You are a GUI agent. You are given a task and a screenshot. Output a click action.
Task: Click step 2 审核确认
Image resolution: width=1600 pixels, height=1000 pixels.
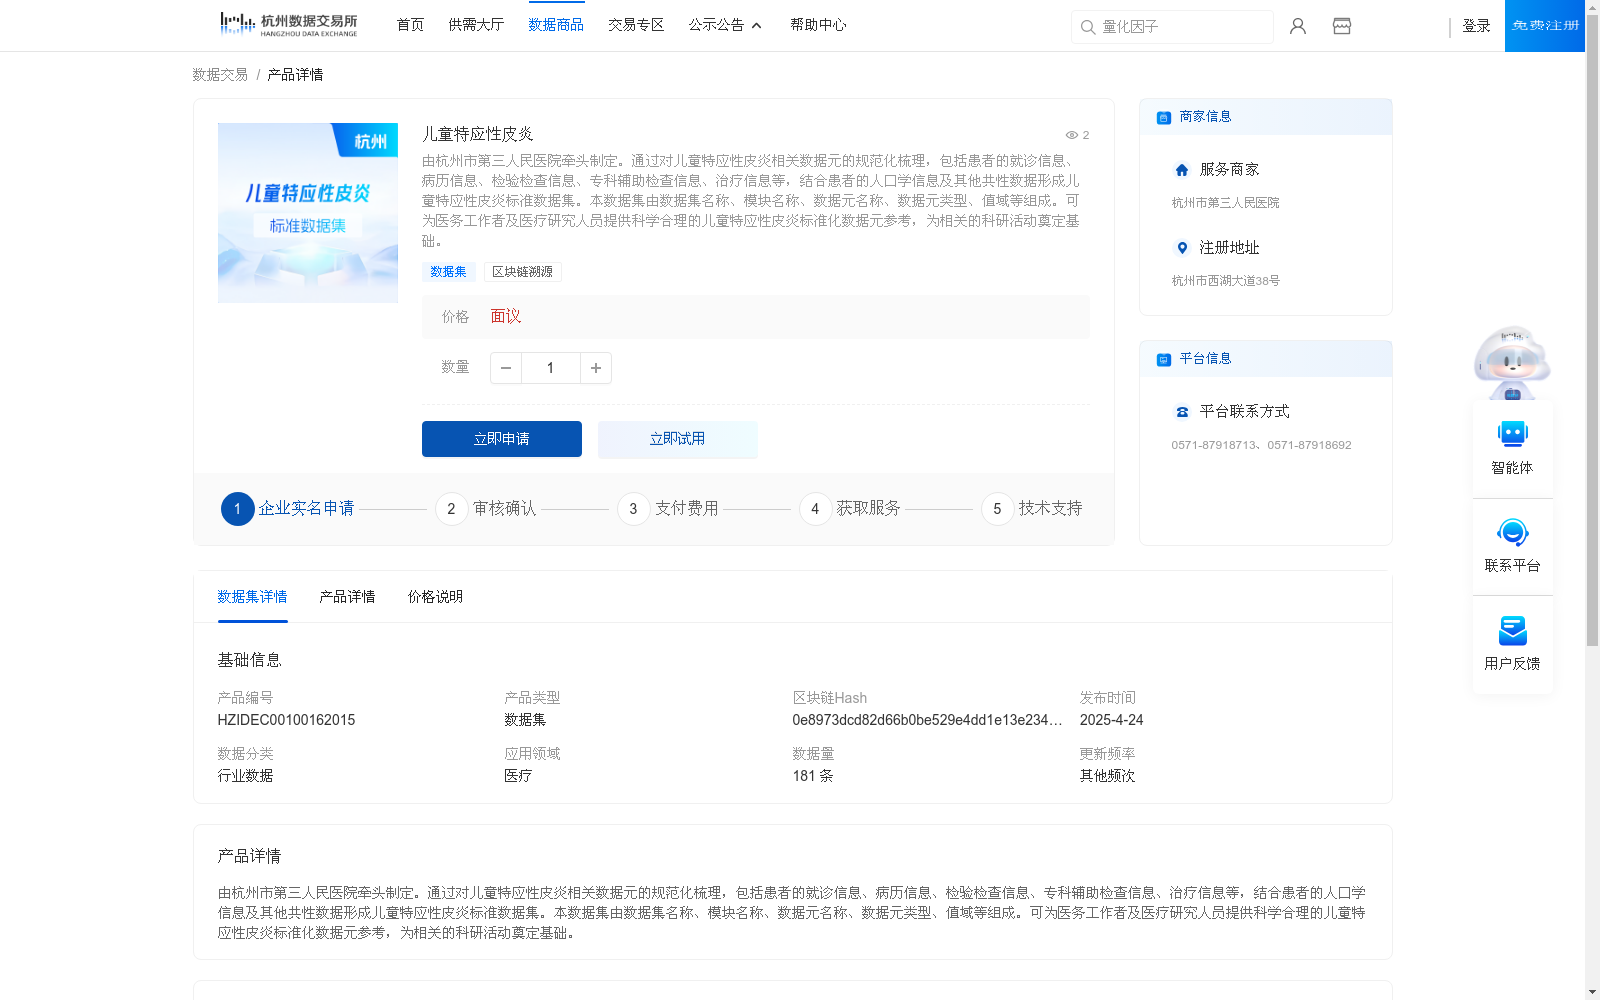(x=486, y=509)
